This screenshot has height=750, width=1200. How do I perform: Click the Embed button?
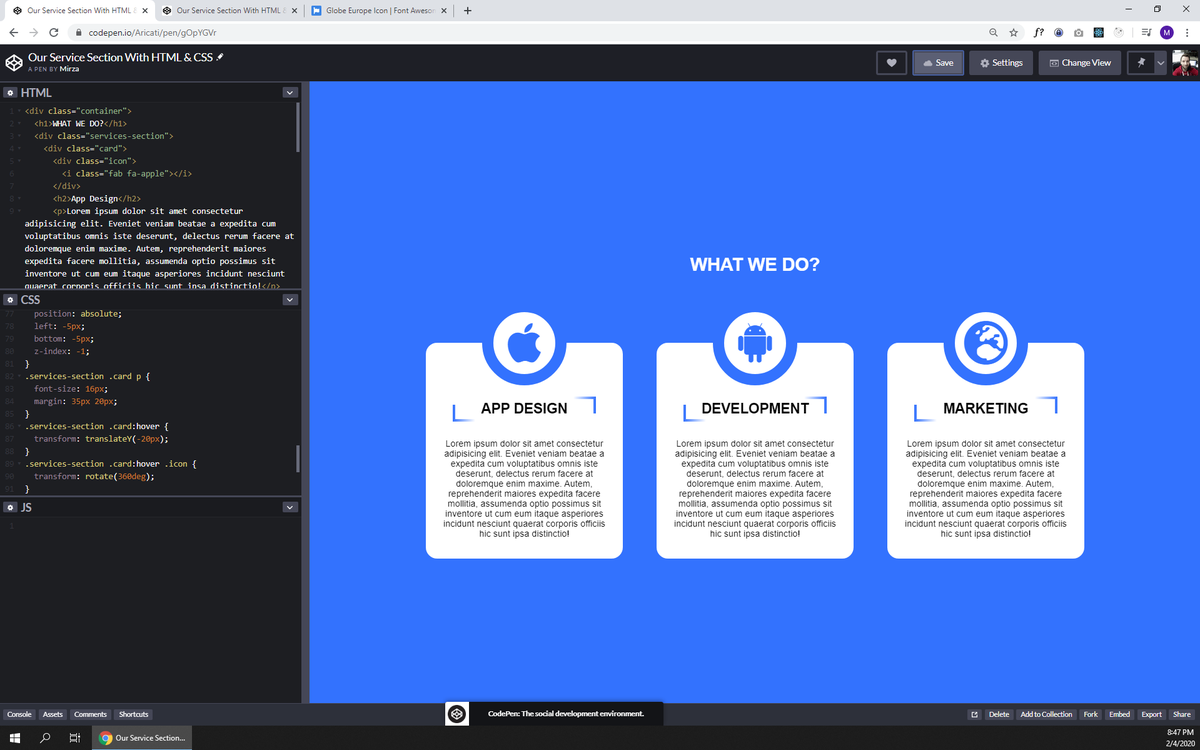pos(1120,714)
